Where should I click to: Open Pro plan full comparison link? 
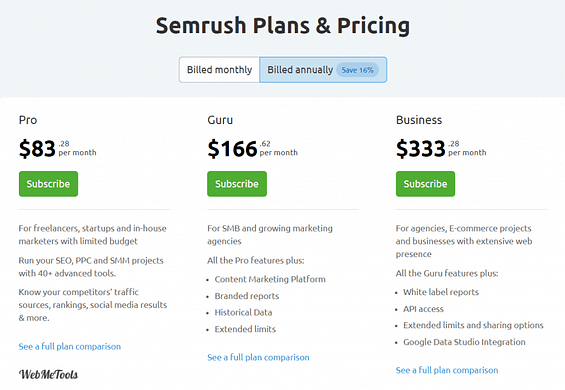(x=70, y=346)
